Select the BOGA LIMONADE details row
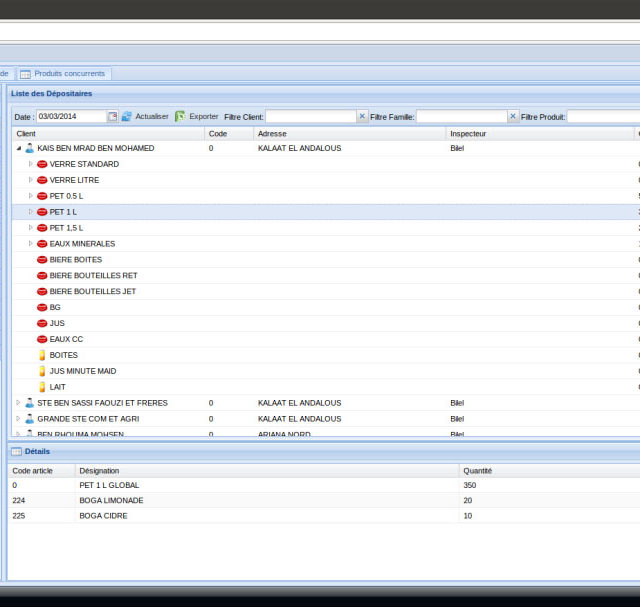Viewport: 640px width, 607px height. (110, 500)
